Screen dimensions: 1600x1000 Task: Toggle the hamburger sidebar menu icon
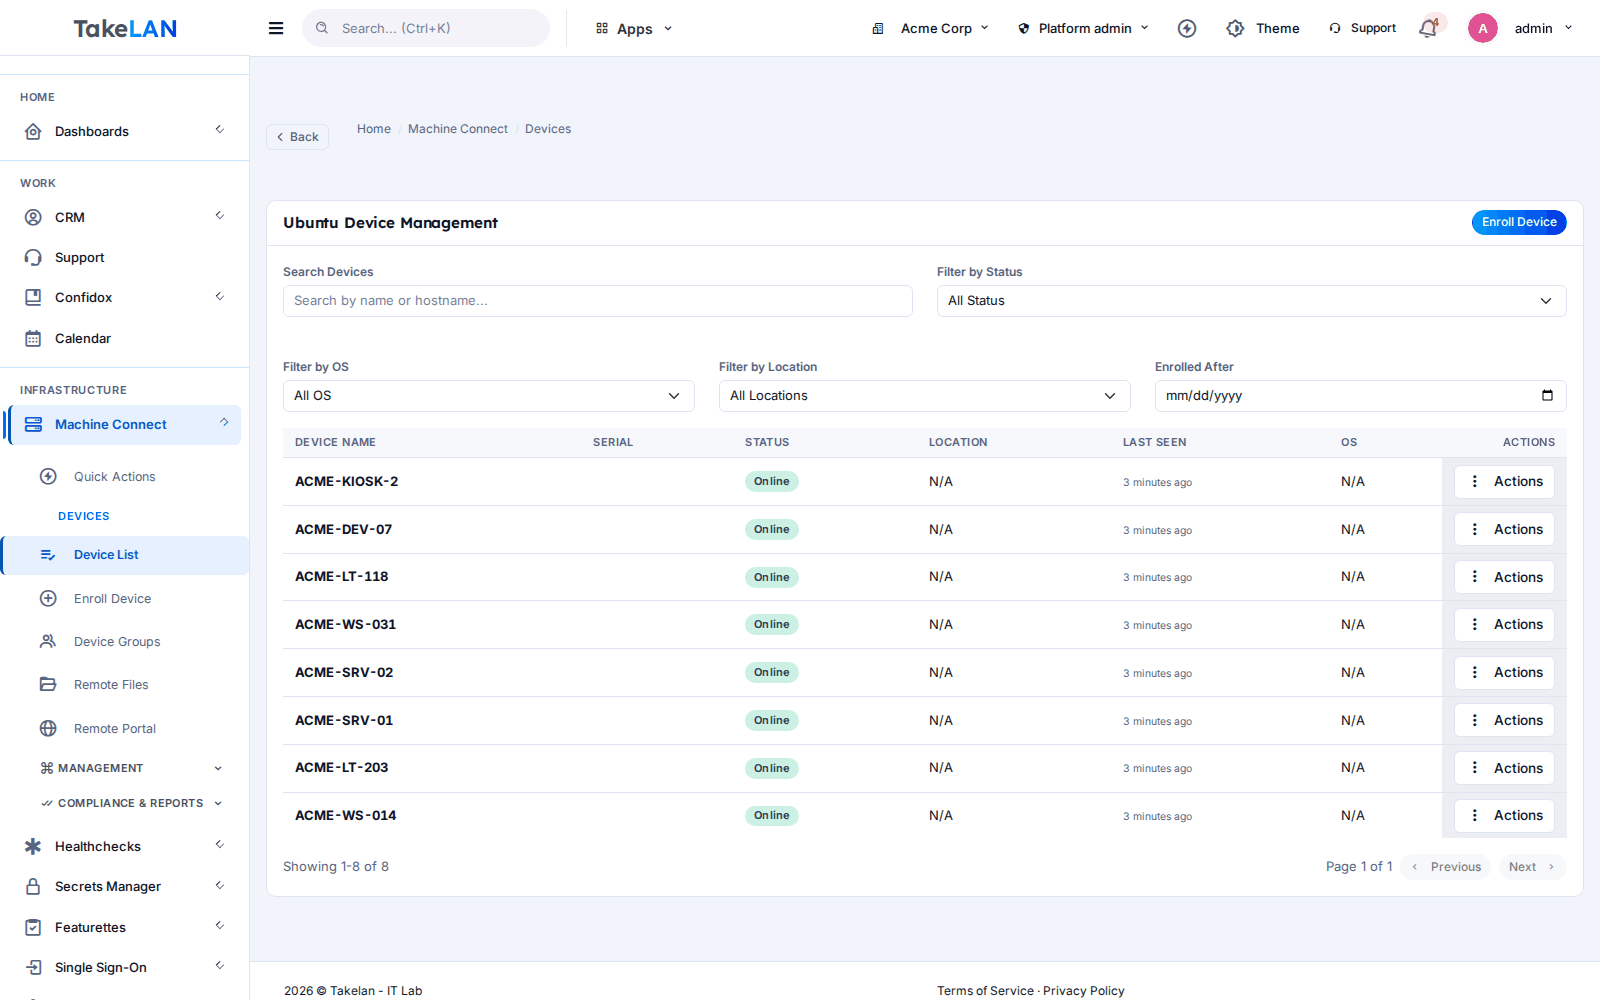click(x=276, y=28)
